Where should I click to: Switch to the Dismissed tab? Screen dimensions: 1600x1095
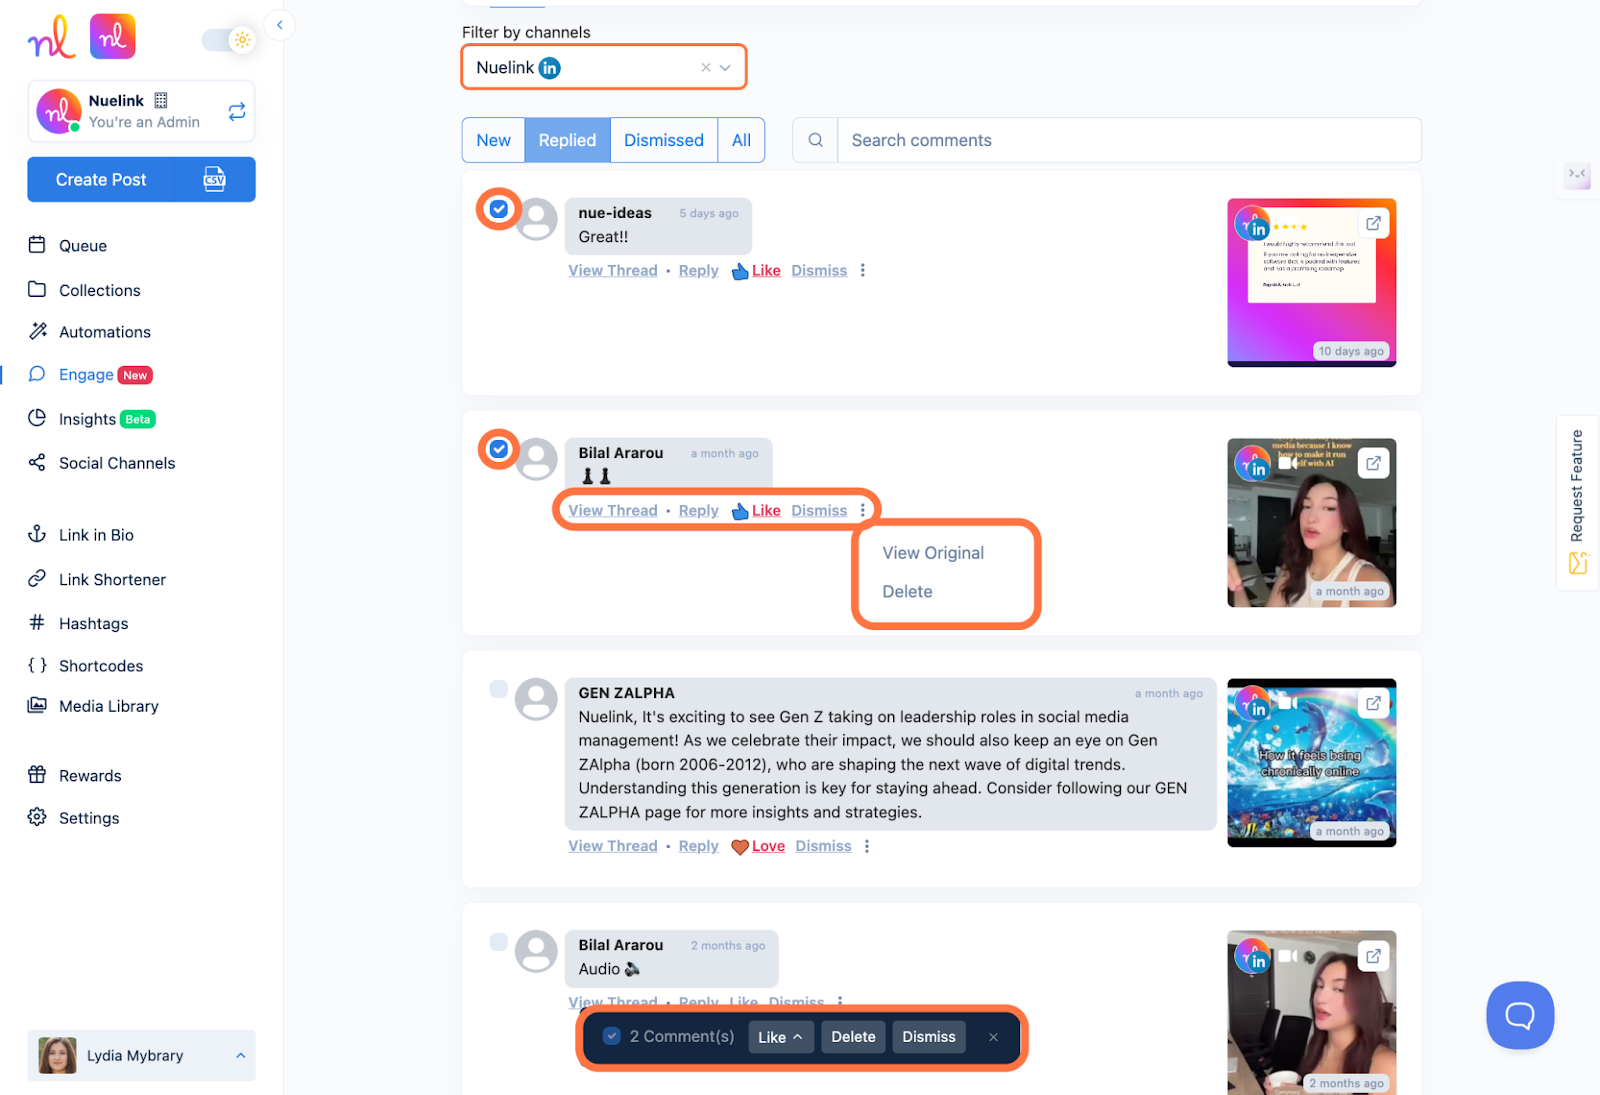click(x=664, y=140)
